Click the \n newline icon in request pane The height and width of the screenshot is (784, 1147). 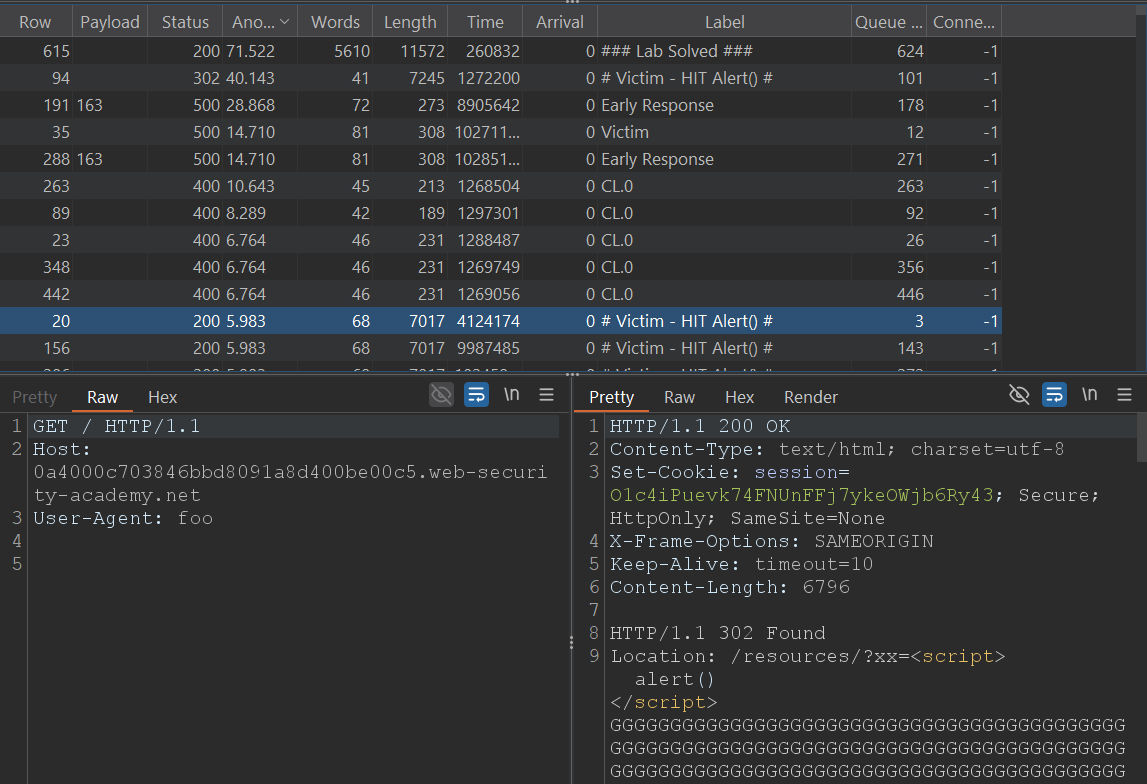click(512, 395)
